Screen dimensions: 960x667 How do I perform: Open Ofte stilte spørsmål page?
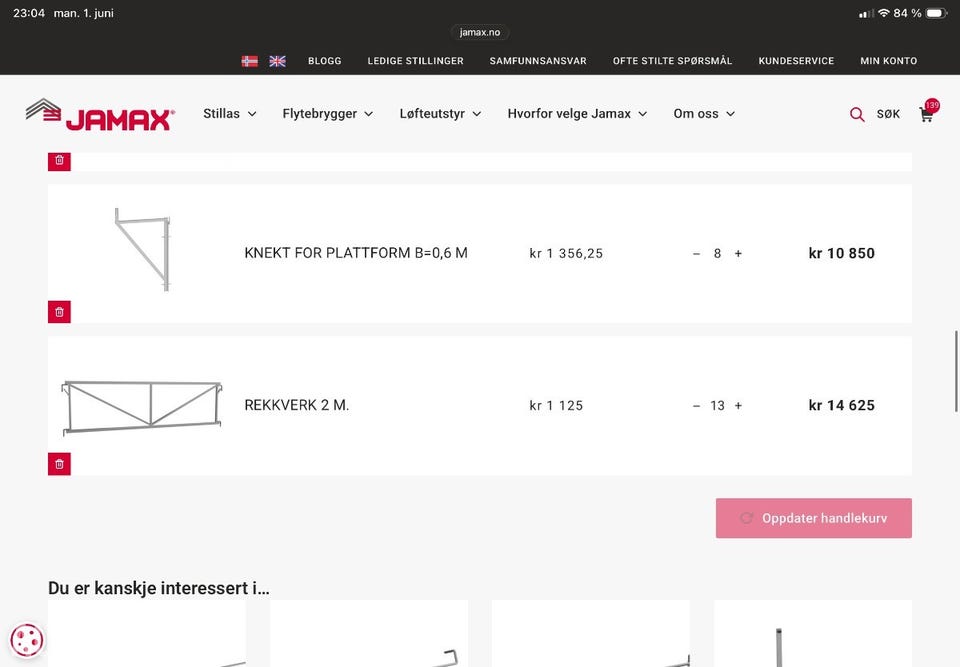[672, 61]
